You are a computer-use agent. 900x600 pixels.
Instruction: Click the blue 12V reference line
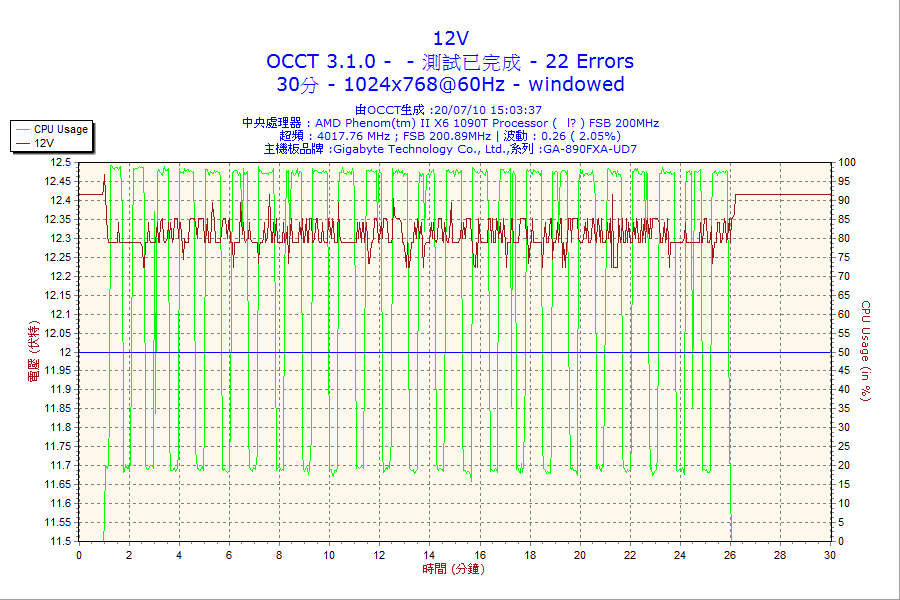coord(455,352)
